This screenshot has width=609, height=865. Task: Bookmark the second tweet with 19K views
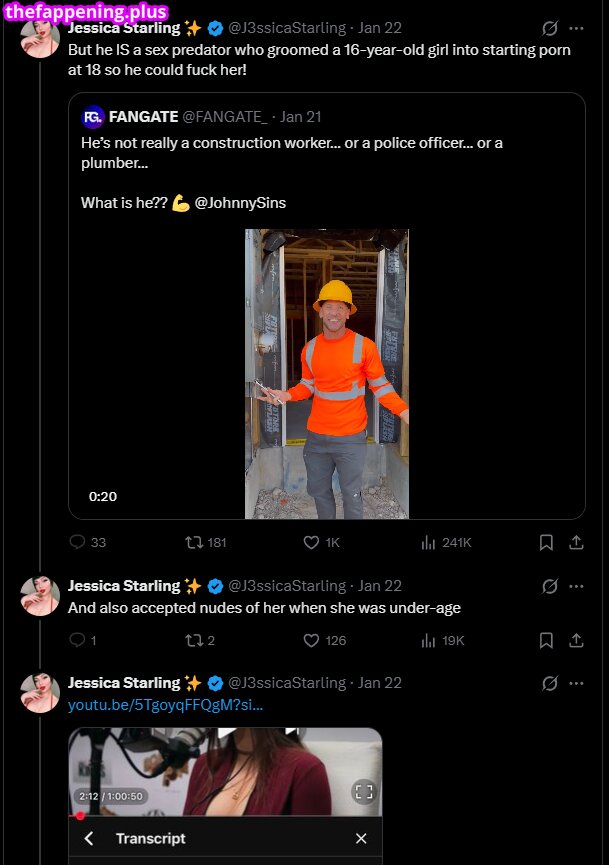tap(546, 640)
